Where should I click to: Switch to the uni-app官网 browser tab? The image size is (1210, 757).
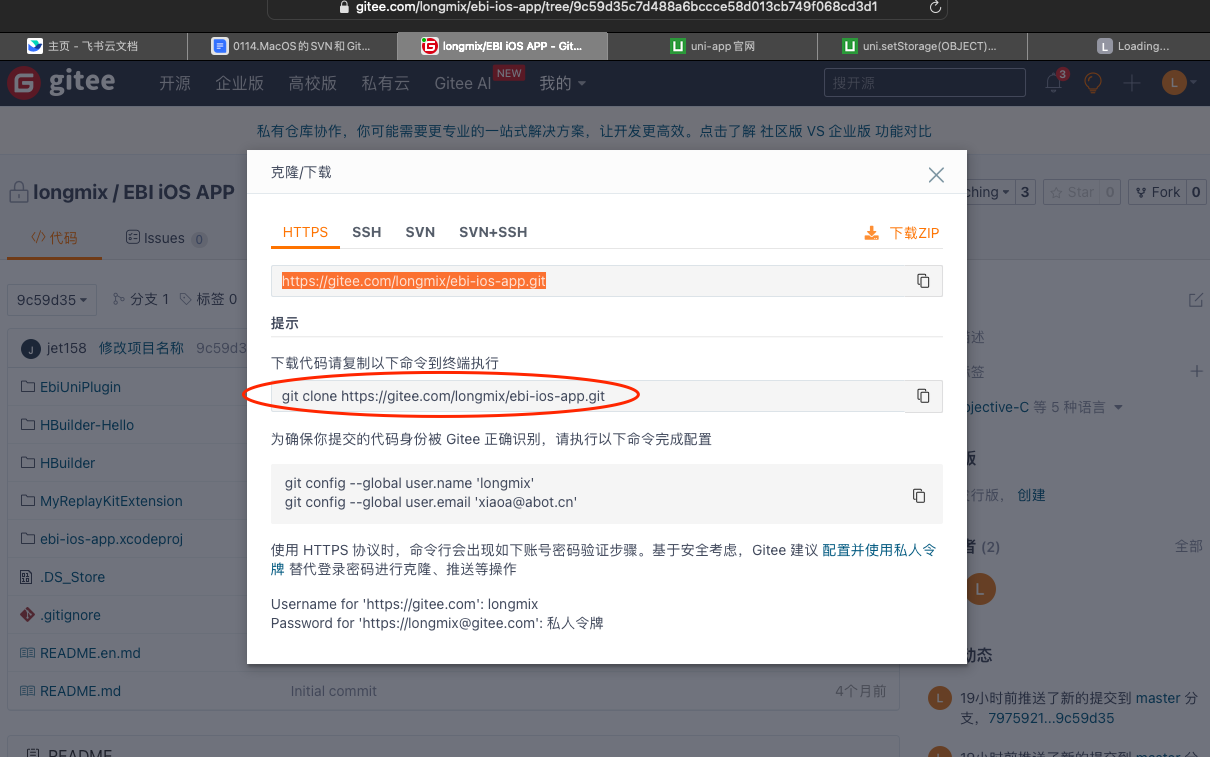point(712,46)
